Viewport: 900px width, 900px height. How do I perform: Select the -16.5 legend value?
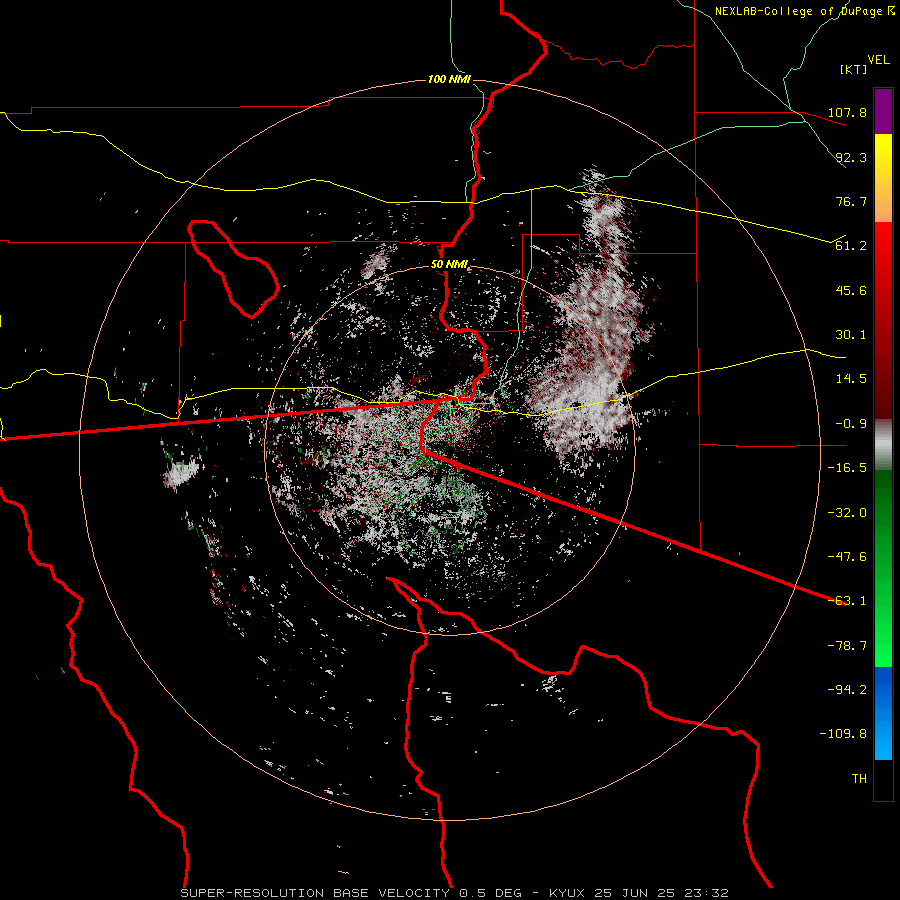tap(847, 468)
